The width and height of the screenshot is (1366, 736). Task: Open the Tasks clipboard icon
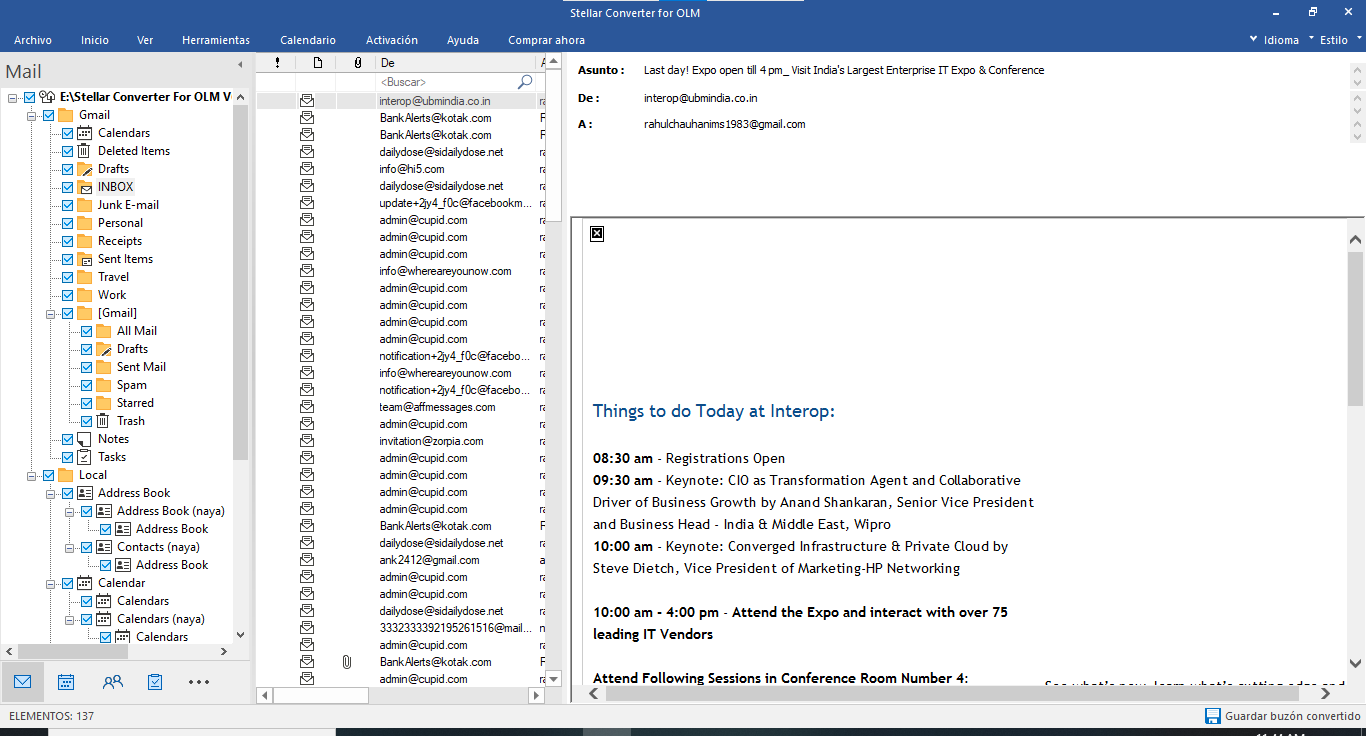(x=155, y=682)
